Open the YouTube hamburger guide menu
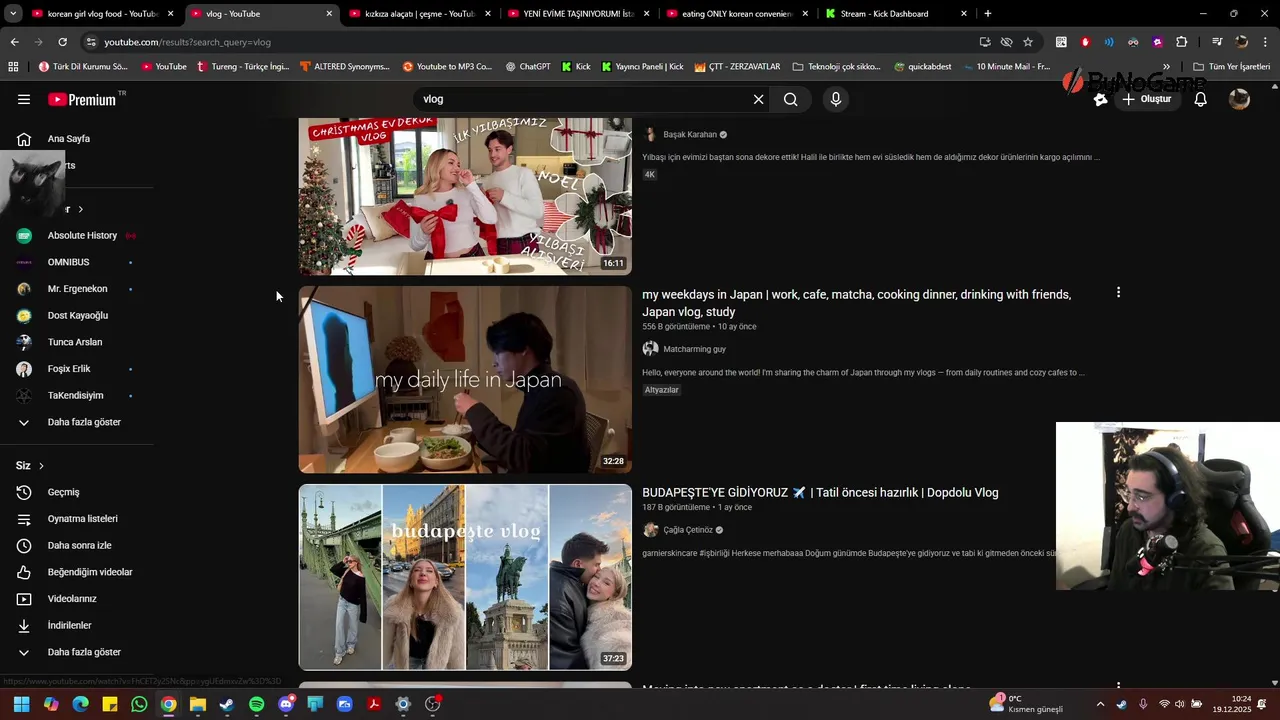The width and height of the screenshot is (1280, 720). point(24,99)
